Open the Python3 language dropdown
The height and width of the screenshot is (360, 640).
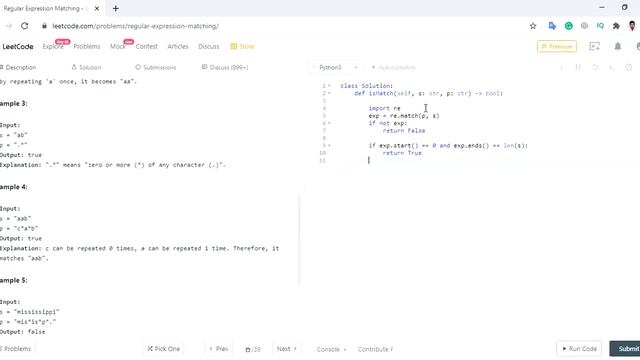[x=336, y=67]
